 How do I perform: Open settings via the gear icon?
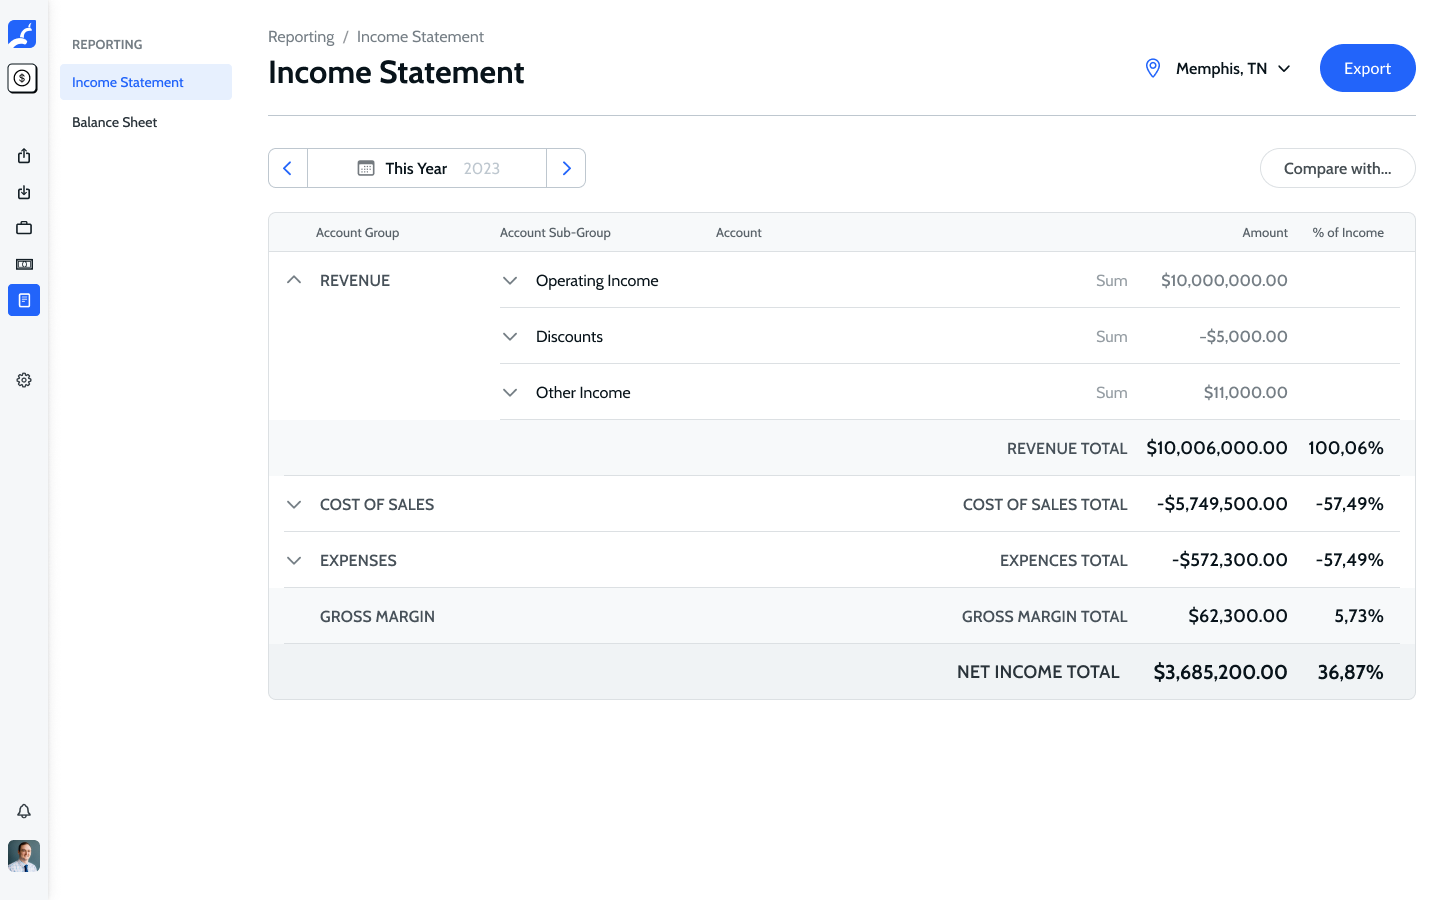pyautogui.click(x=24, y=380)
